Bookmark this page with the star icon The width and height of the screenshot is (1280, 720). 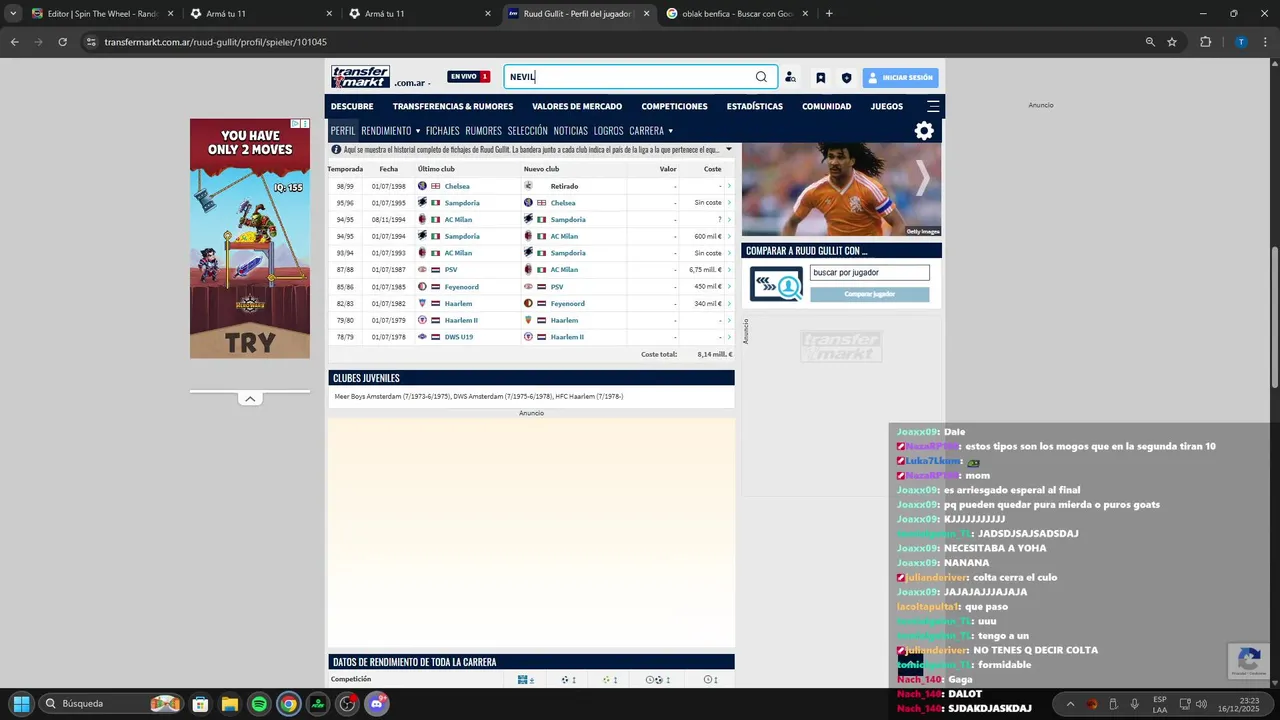1172,42
